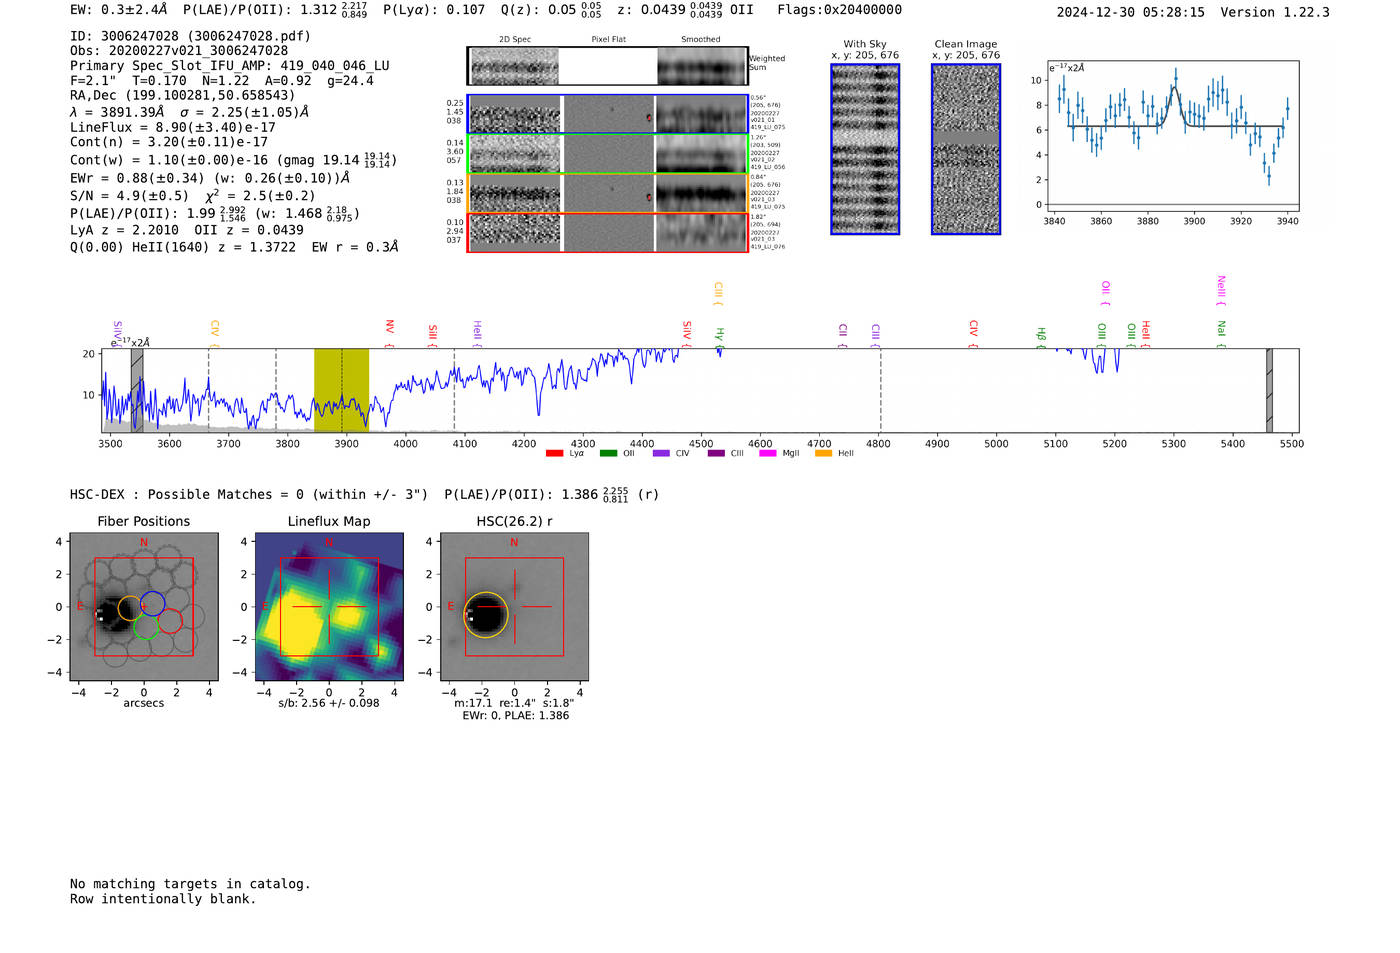Select the Hβ line label above spectrum
Screen dimensions: 1400x953
click(1041, 335)
